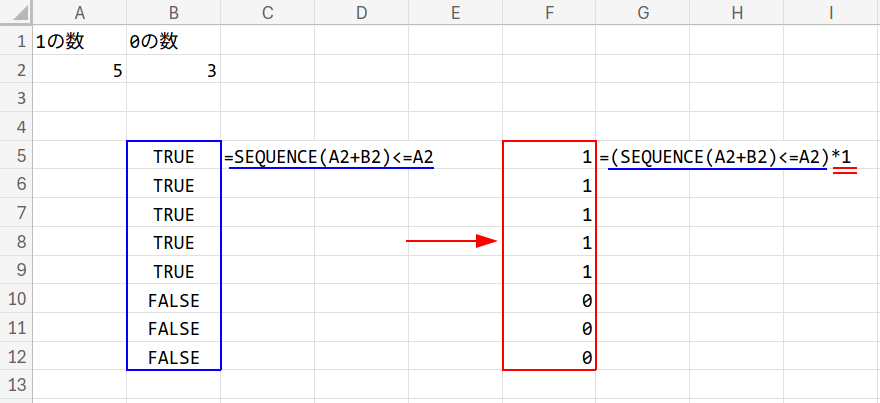Click the =SEQUENCE(A2+B2)<=A2 formula text
The height and width of the screenshot is (403, 880).
pyautogui.click(x=331, y=157)
